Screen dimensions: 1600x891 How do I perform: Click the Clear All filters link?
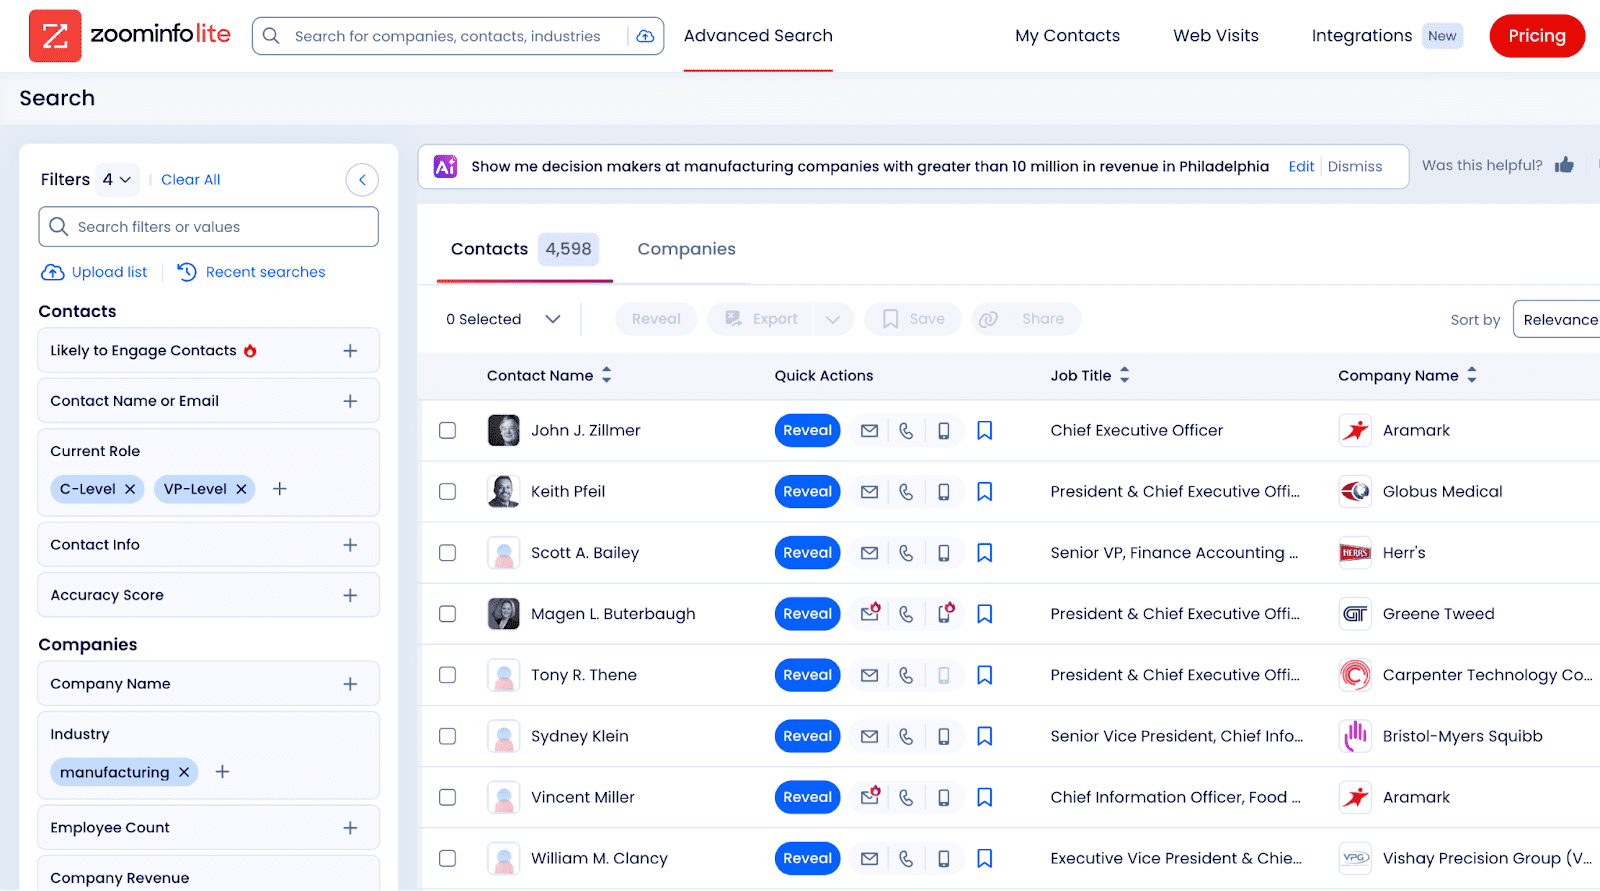[x=190, y=180]
